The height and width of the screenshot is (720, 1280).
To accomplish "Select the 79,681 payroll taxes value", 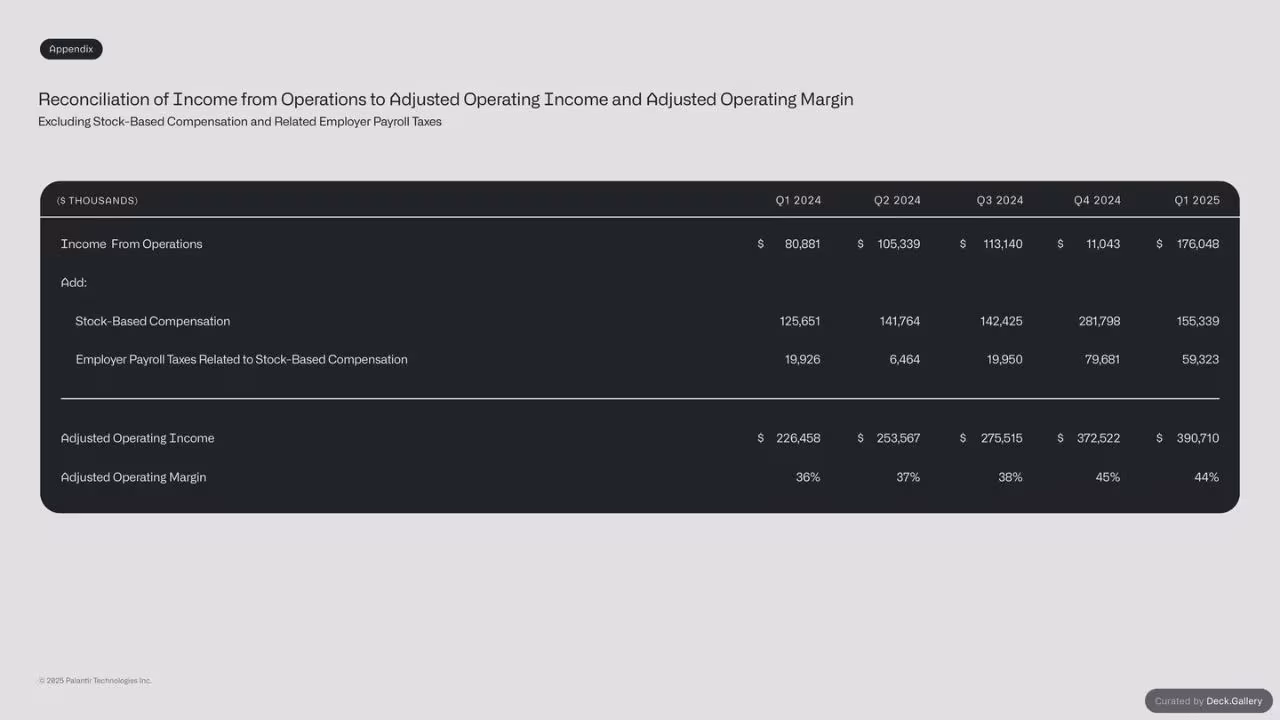I will tap(1102, 360).
